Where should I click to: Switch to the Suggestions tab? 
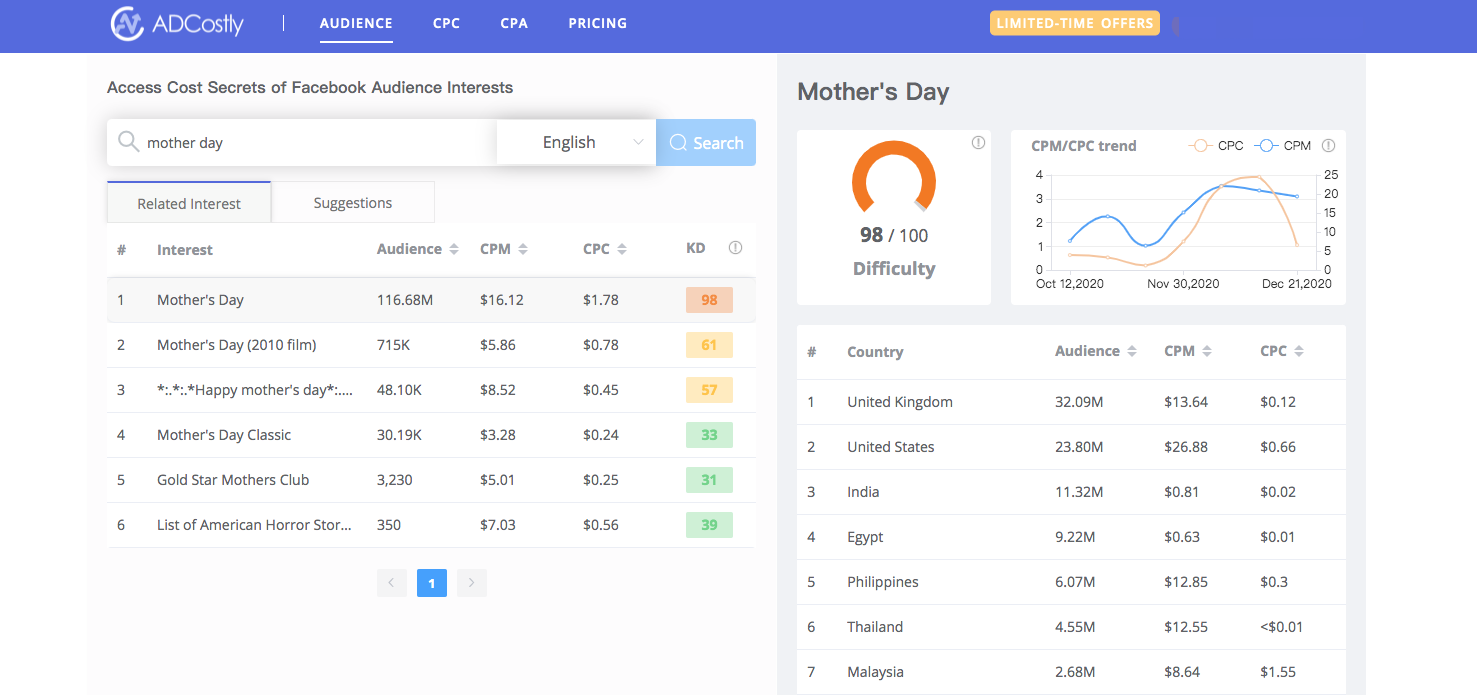[353, 202]
